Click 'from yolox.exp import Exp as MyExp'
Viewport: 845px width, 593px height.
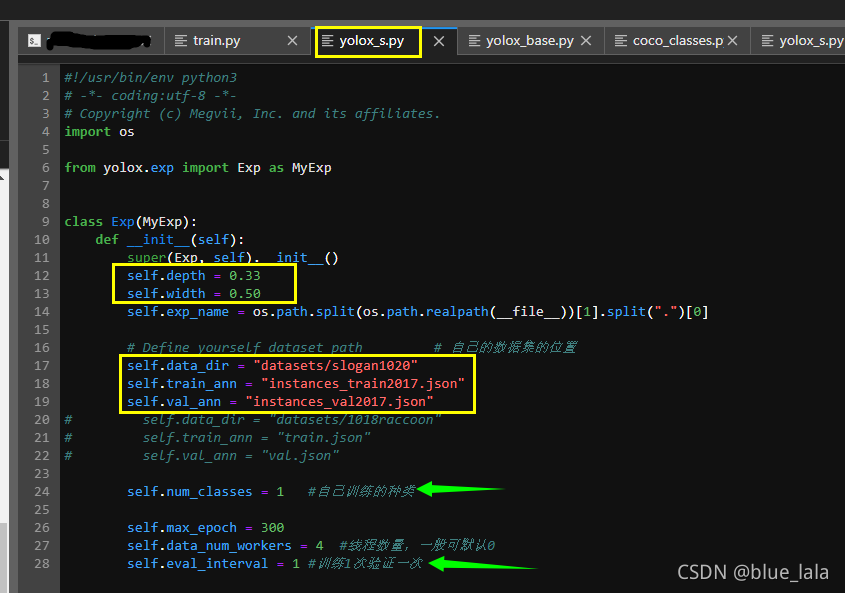(198, 168)
